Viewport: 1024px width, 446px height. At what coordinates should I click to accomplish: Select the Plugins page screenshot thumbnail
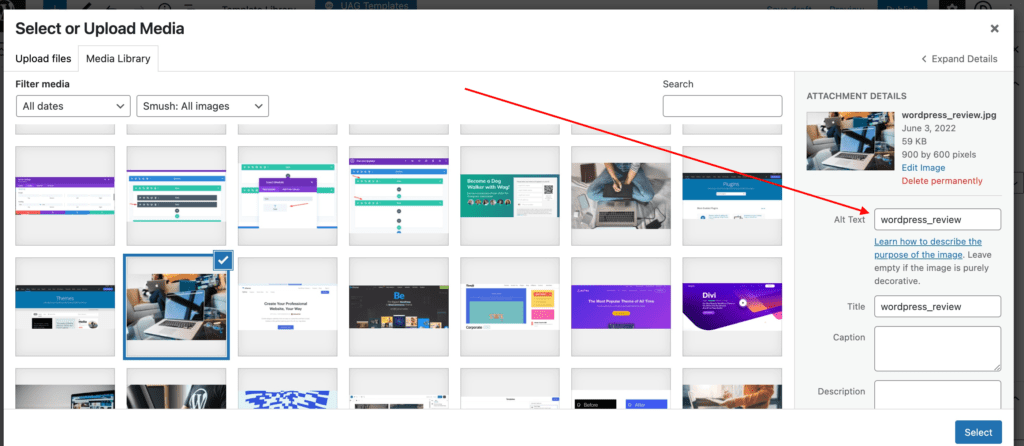pyautogui.click(x=732, y=195)
